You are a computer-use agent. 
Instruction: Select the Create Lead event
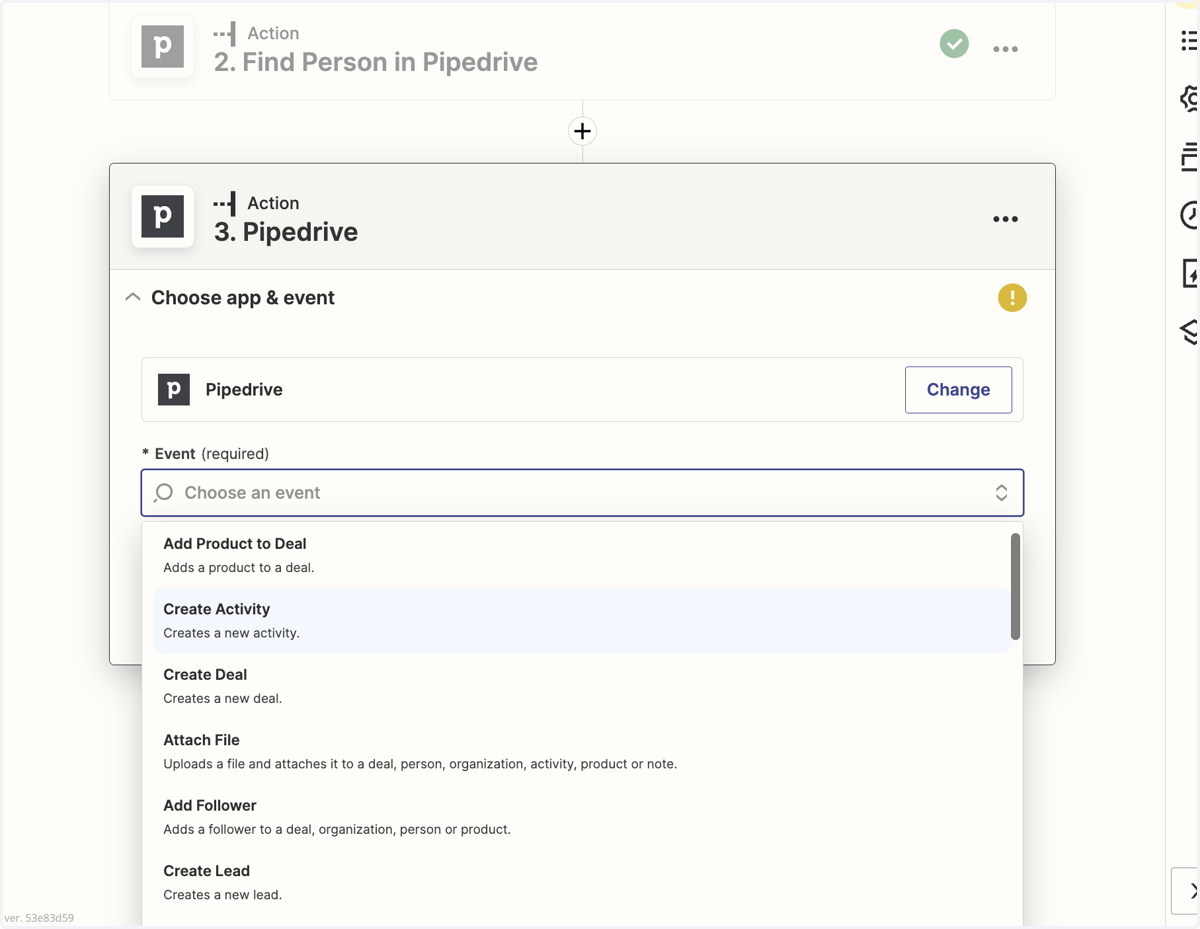pyautogui.click(x=582, y=882)
